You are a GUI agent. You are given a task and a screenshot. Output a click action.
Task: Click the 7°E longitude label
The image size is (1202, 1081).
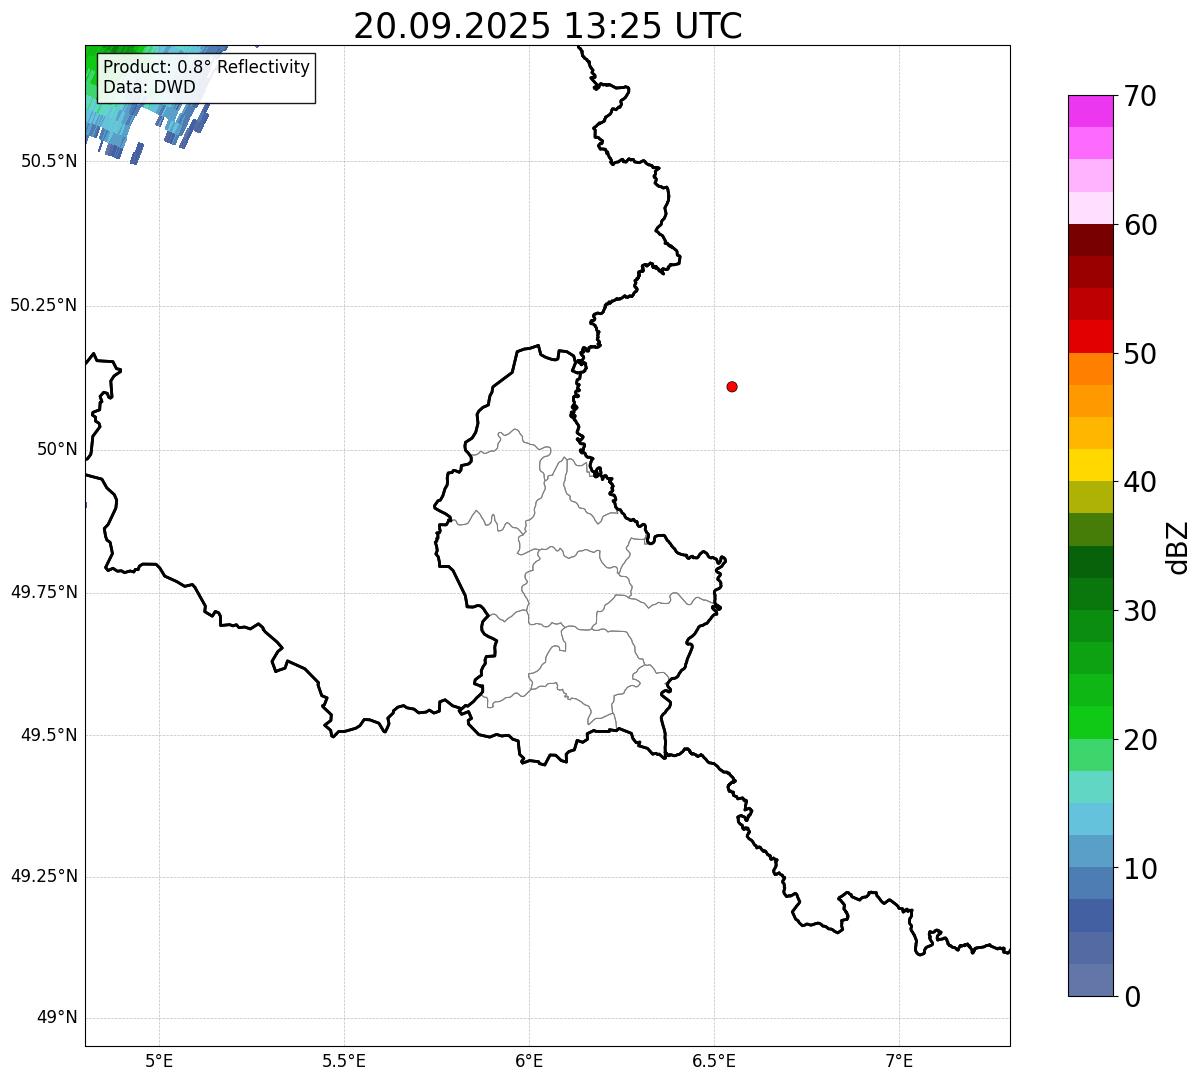899,1060
